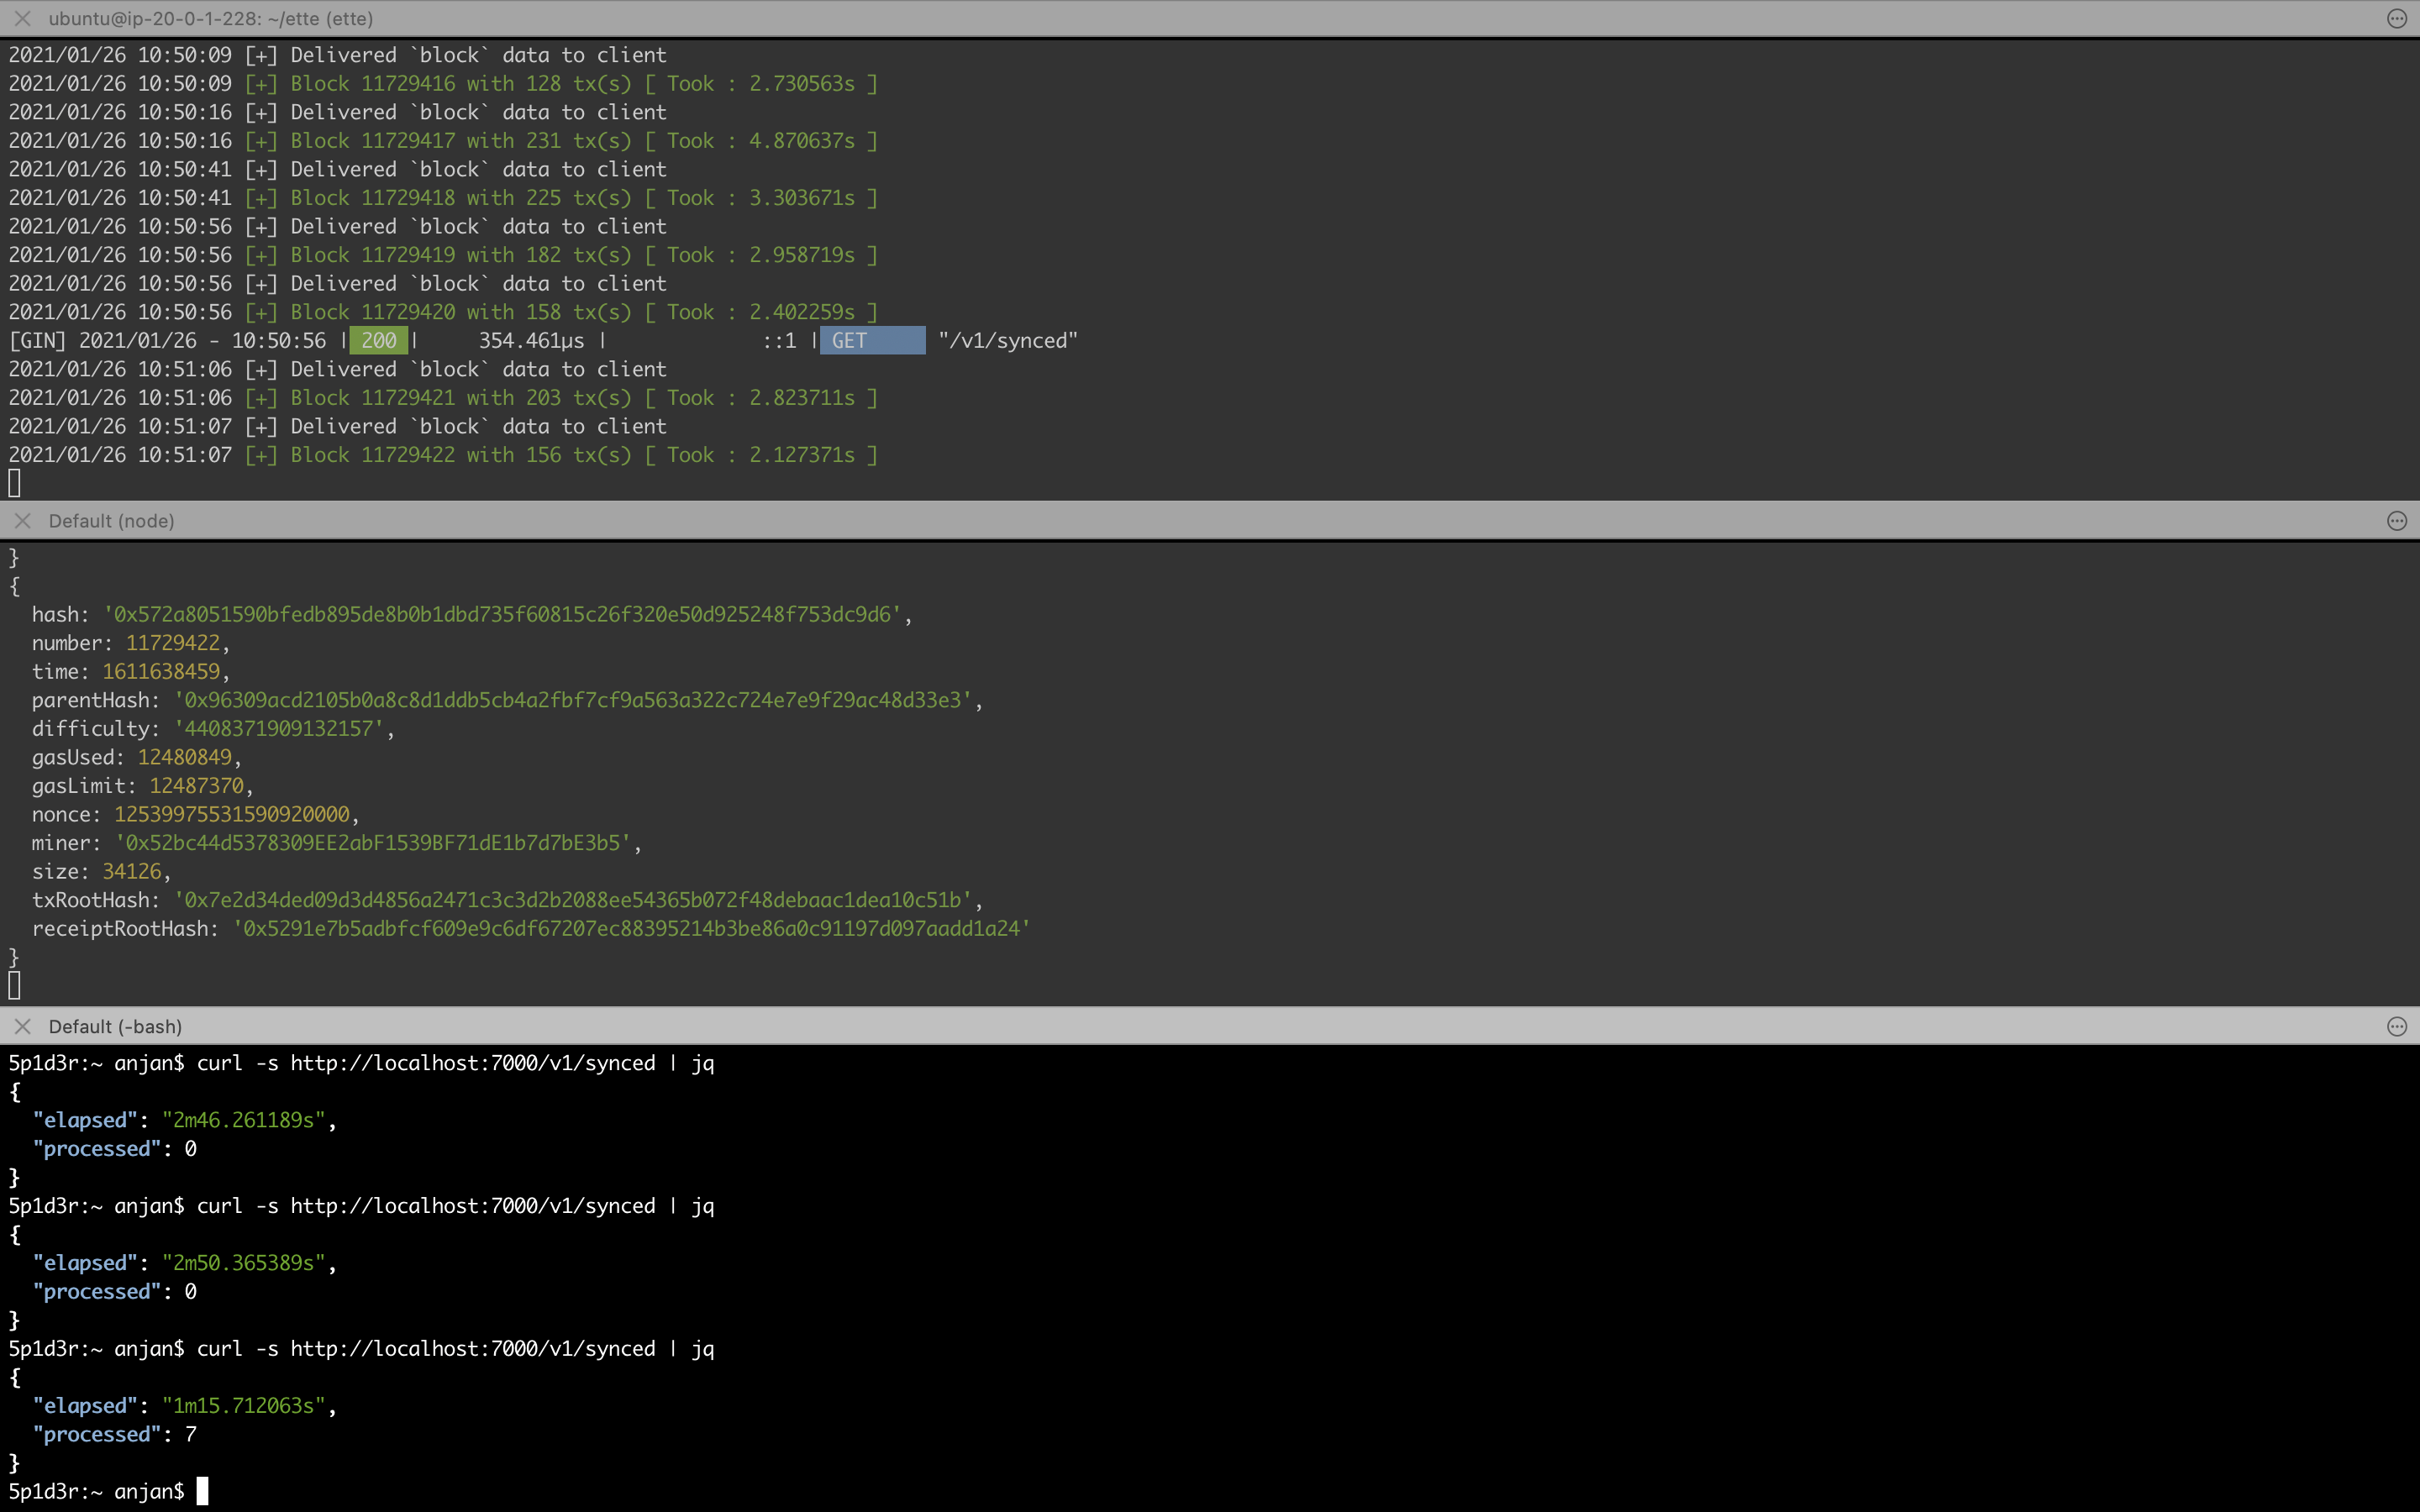Viewport: 2420px width, 1512px height.
Task: Select the ubuntu@ip-20-0-1-228 pane title
Action: (210, 18)
